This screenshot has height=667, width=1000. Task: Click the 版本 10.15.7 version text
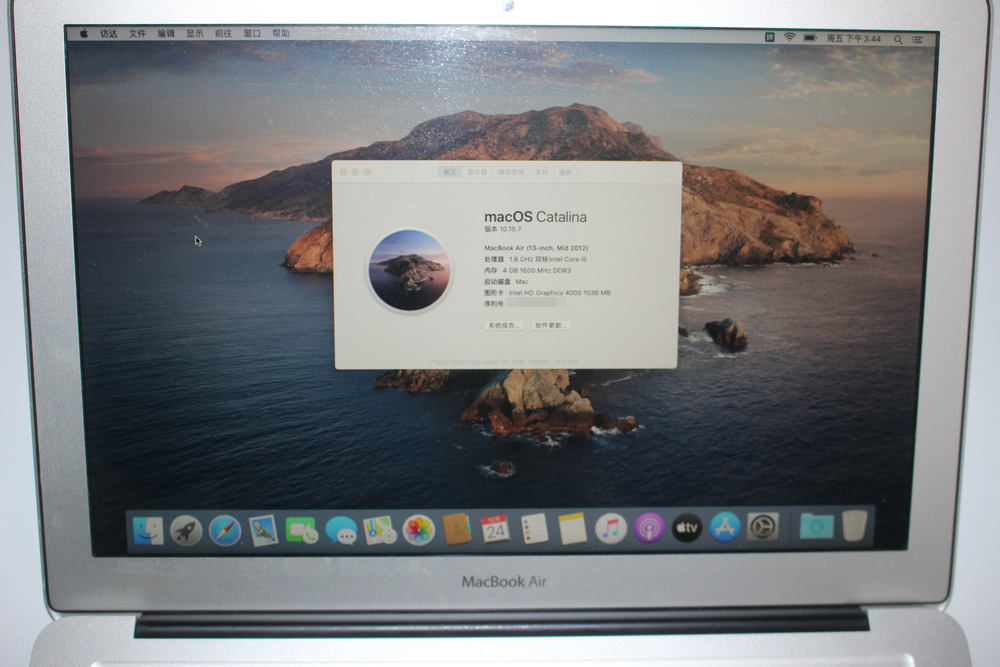click(503, 229)
